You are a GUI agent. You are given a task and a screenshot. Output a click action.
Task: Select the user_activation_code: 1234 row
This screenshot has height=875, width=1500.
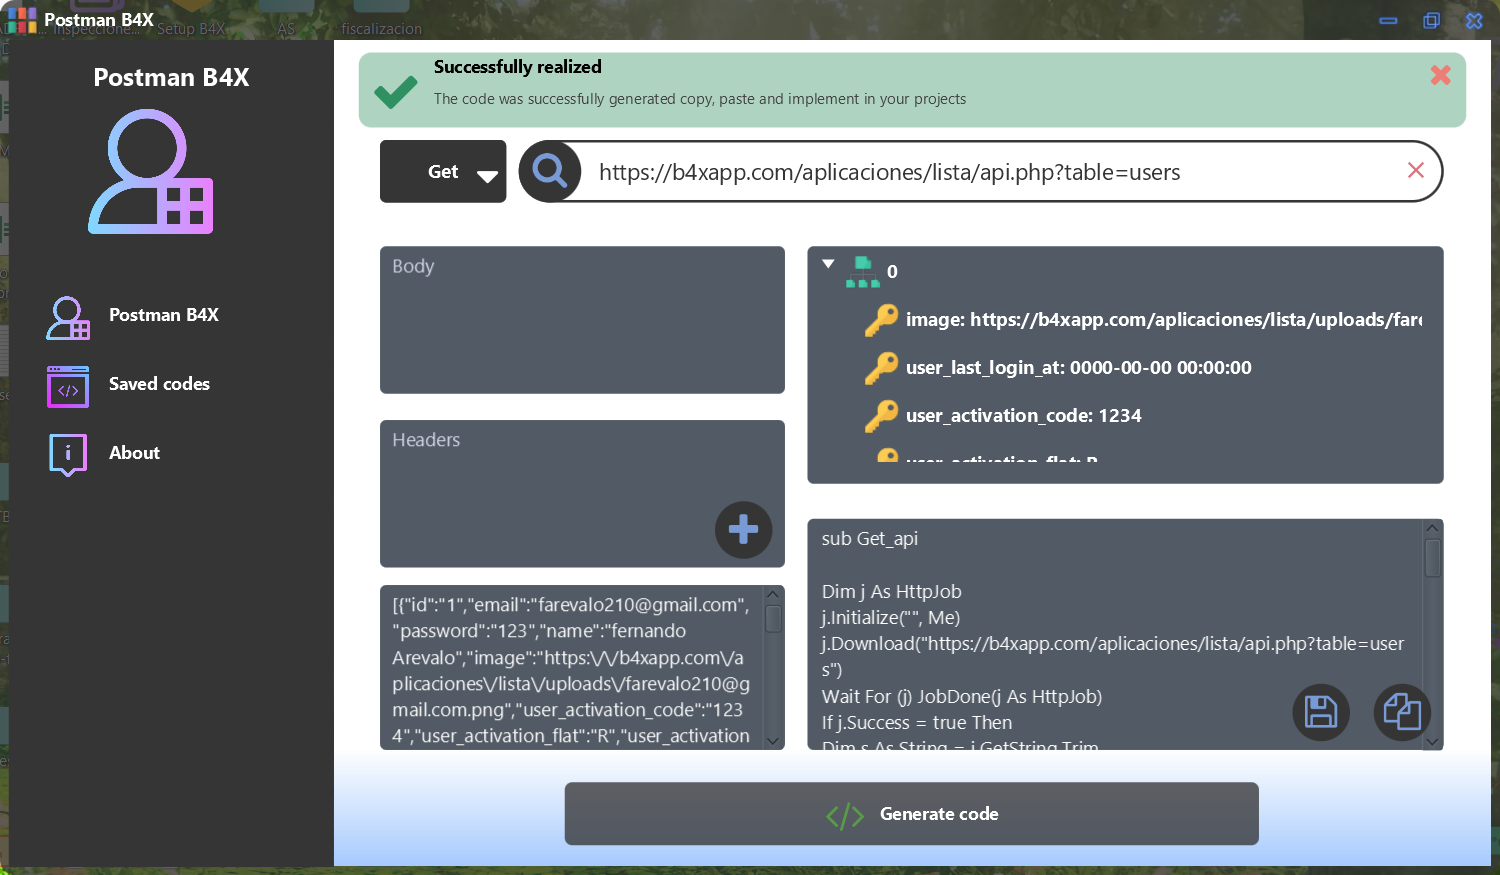pyautogui.click(x=1002, y=416)
